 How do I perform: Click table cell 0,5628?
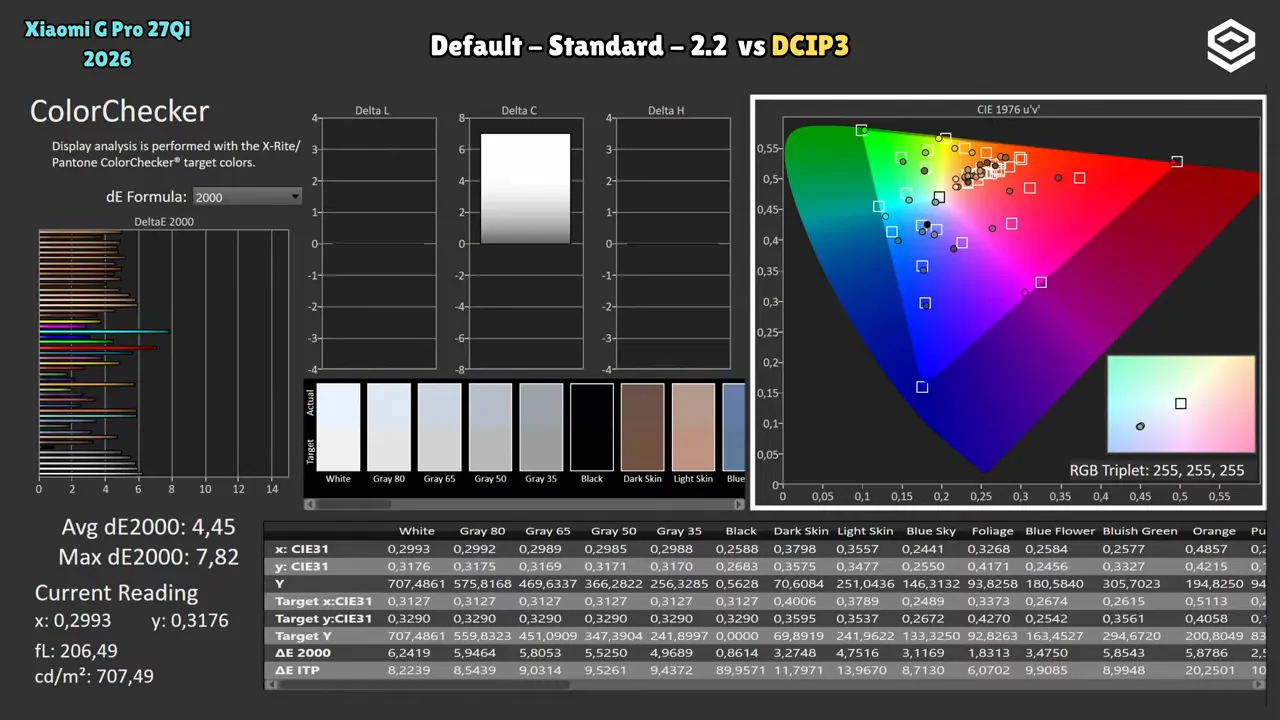pyautogui.click(x=741, y=583)
